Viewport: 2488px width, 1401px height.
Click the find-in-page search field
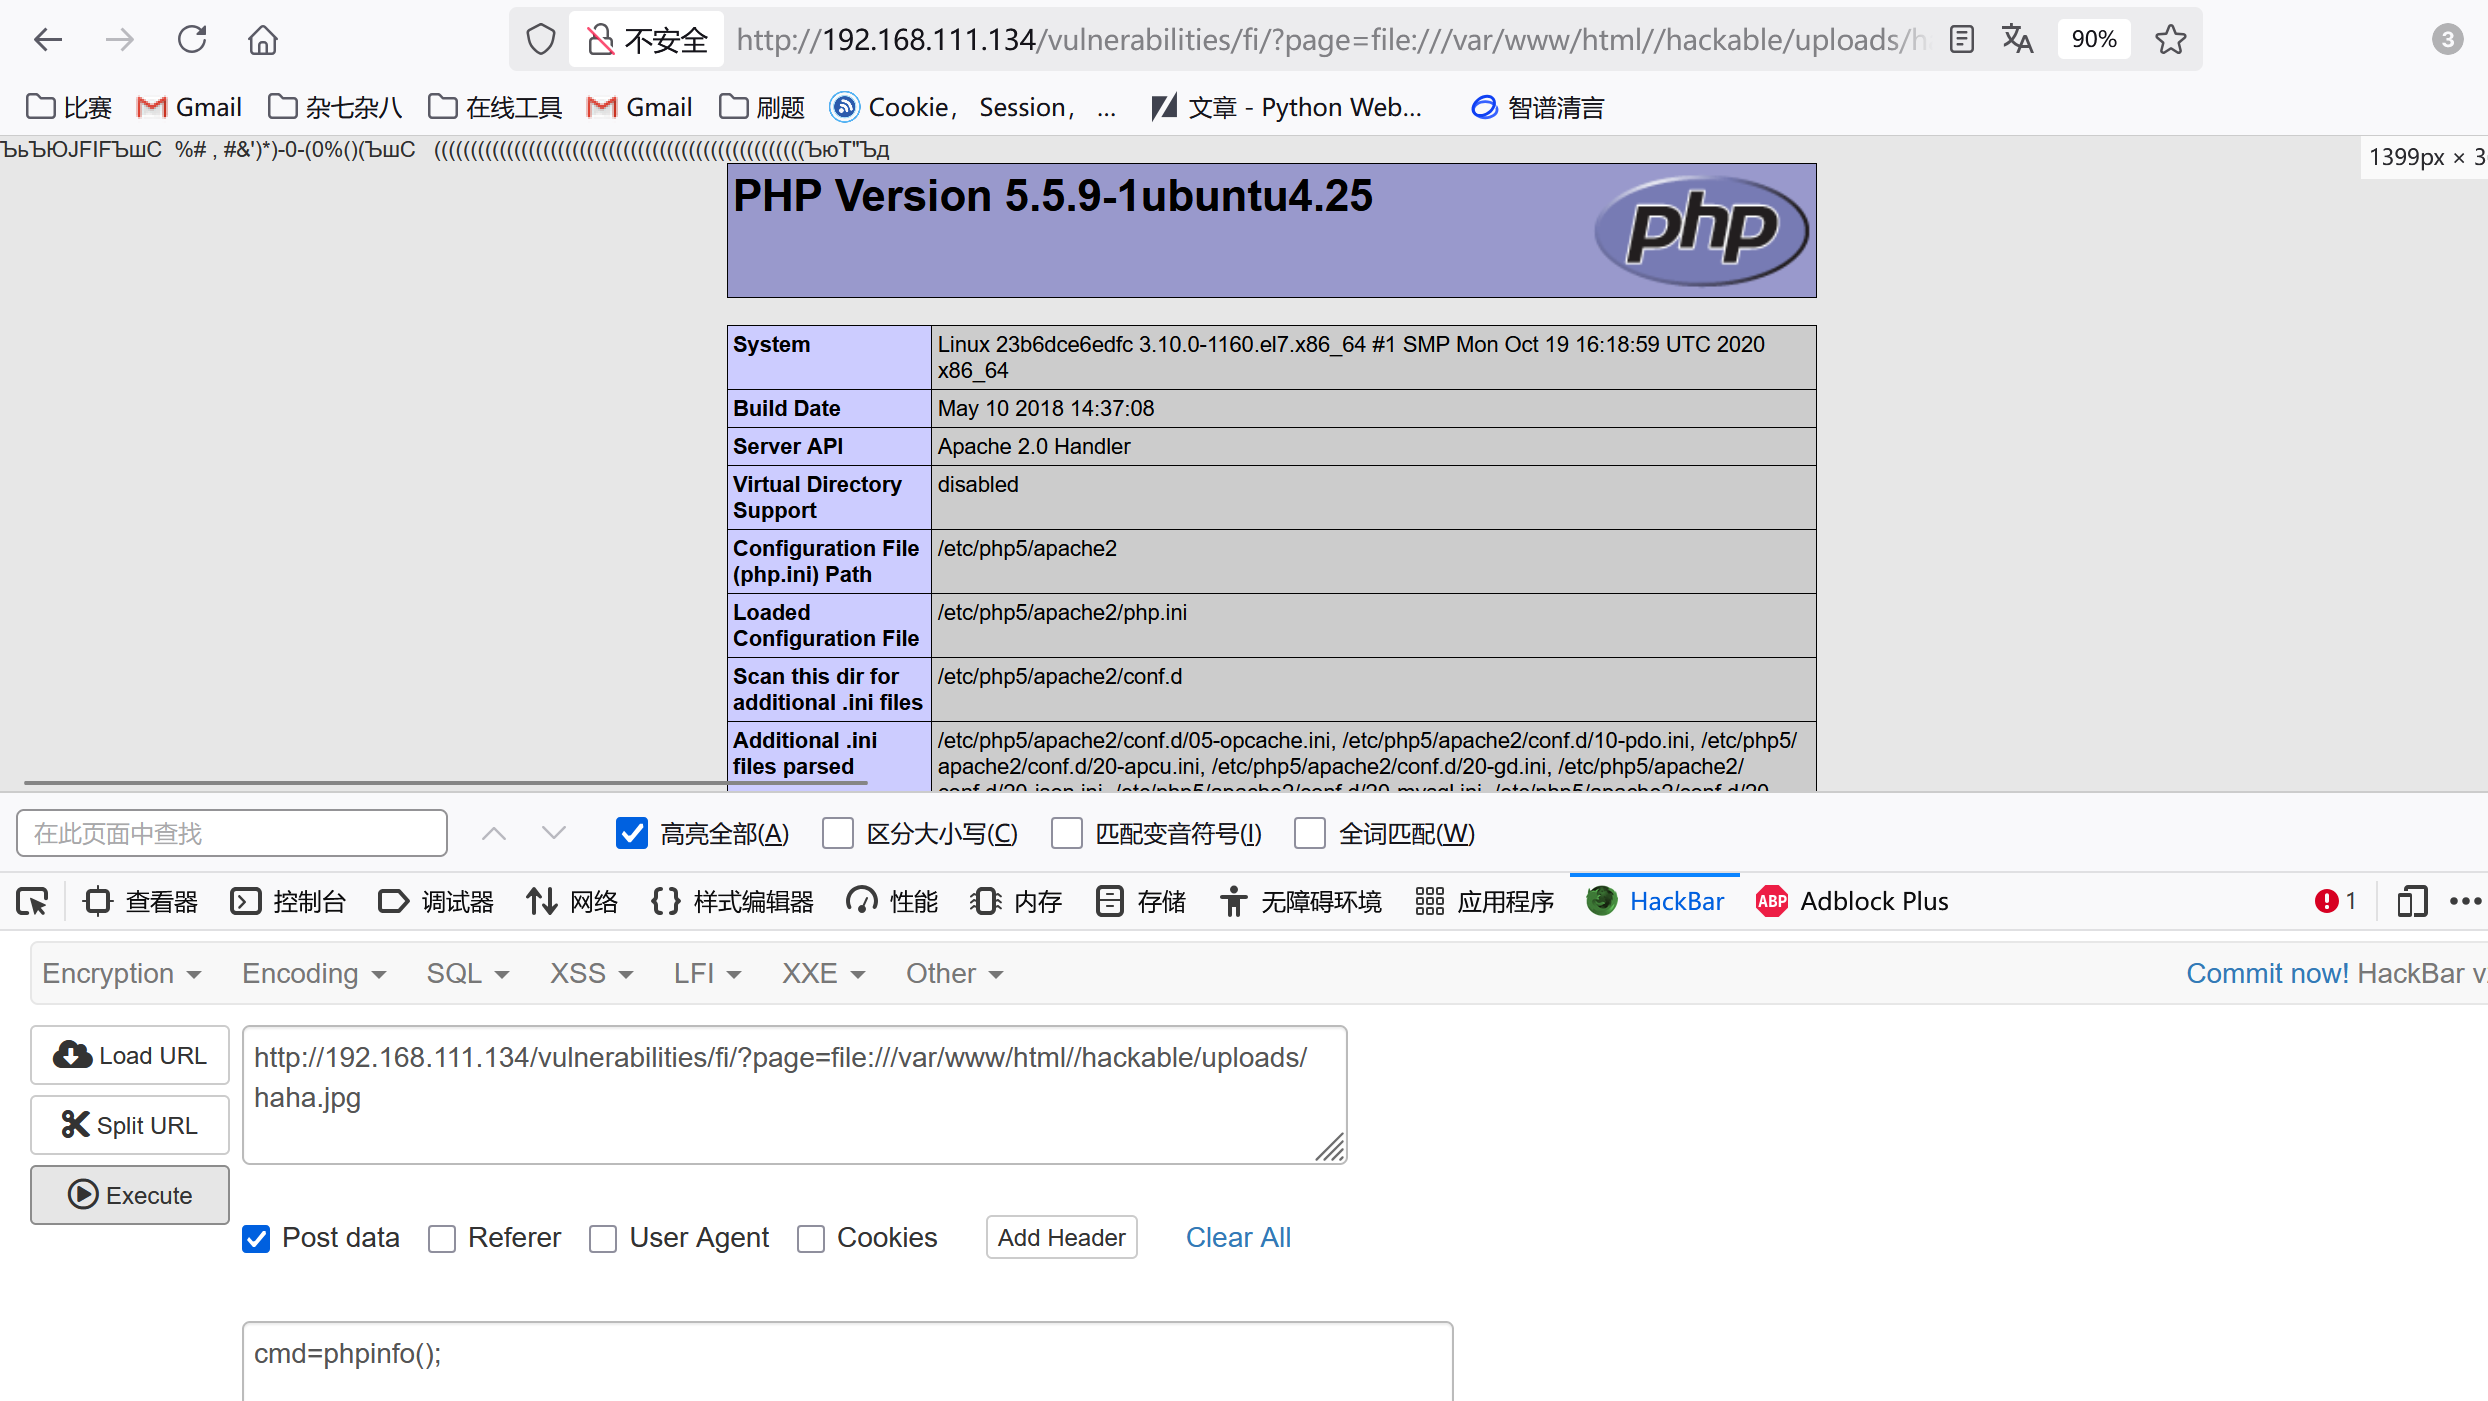click(232, 834)
